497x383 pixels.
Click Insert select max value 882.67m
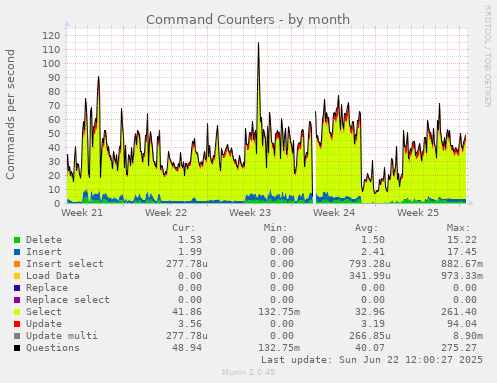462,264
